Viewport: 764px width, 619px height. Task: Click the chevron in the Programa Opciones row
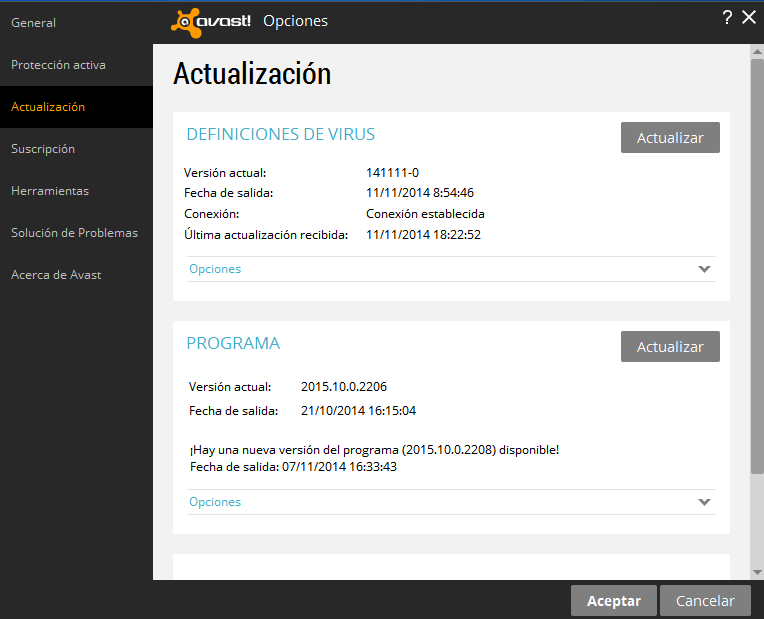(x=704, y=502)
